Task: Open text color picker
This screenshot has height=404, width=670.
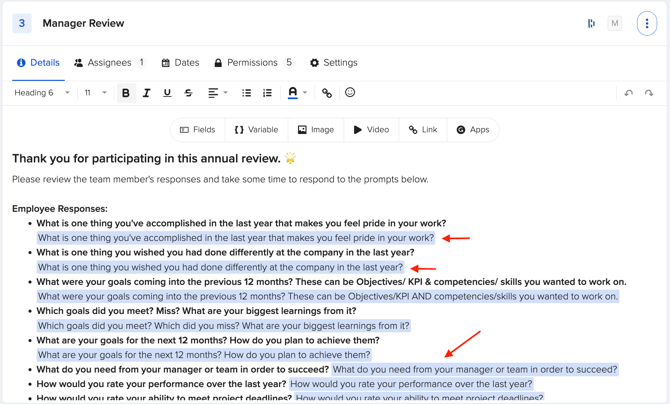Action: pos(297,93)
